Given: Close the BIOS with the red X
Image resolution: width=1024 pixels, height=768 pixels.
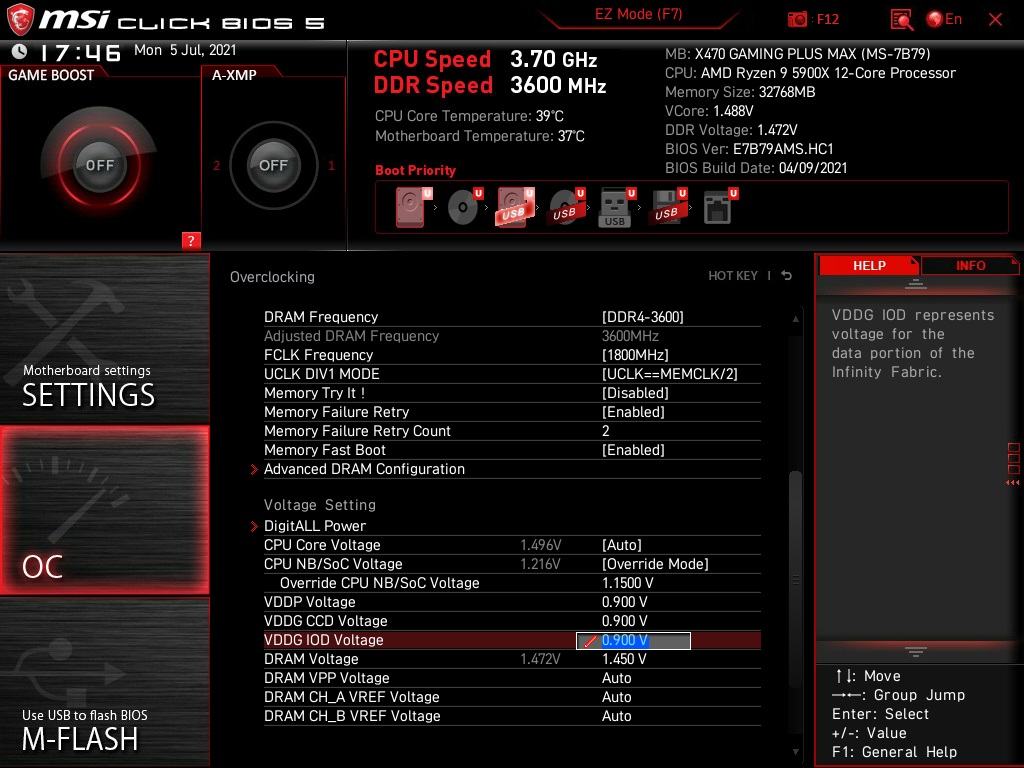Looking at the screenshot, I should coord(995,20).
